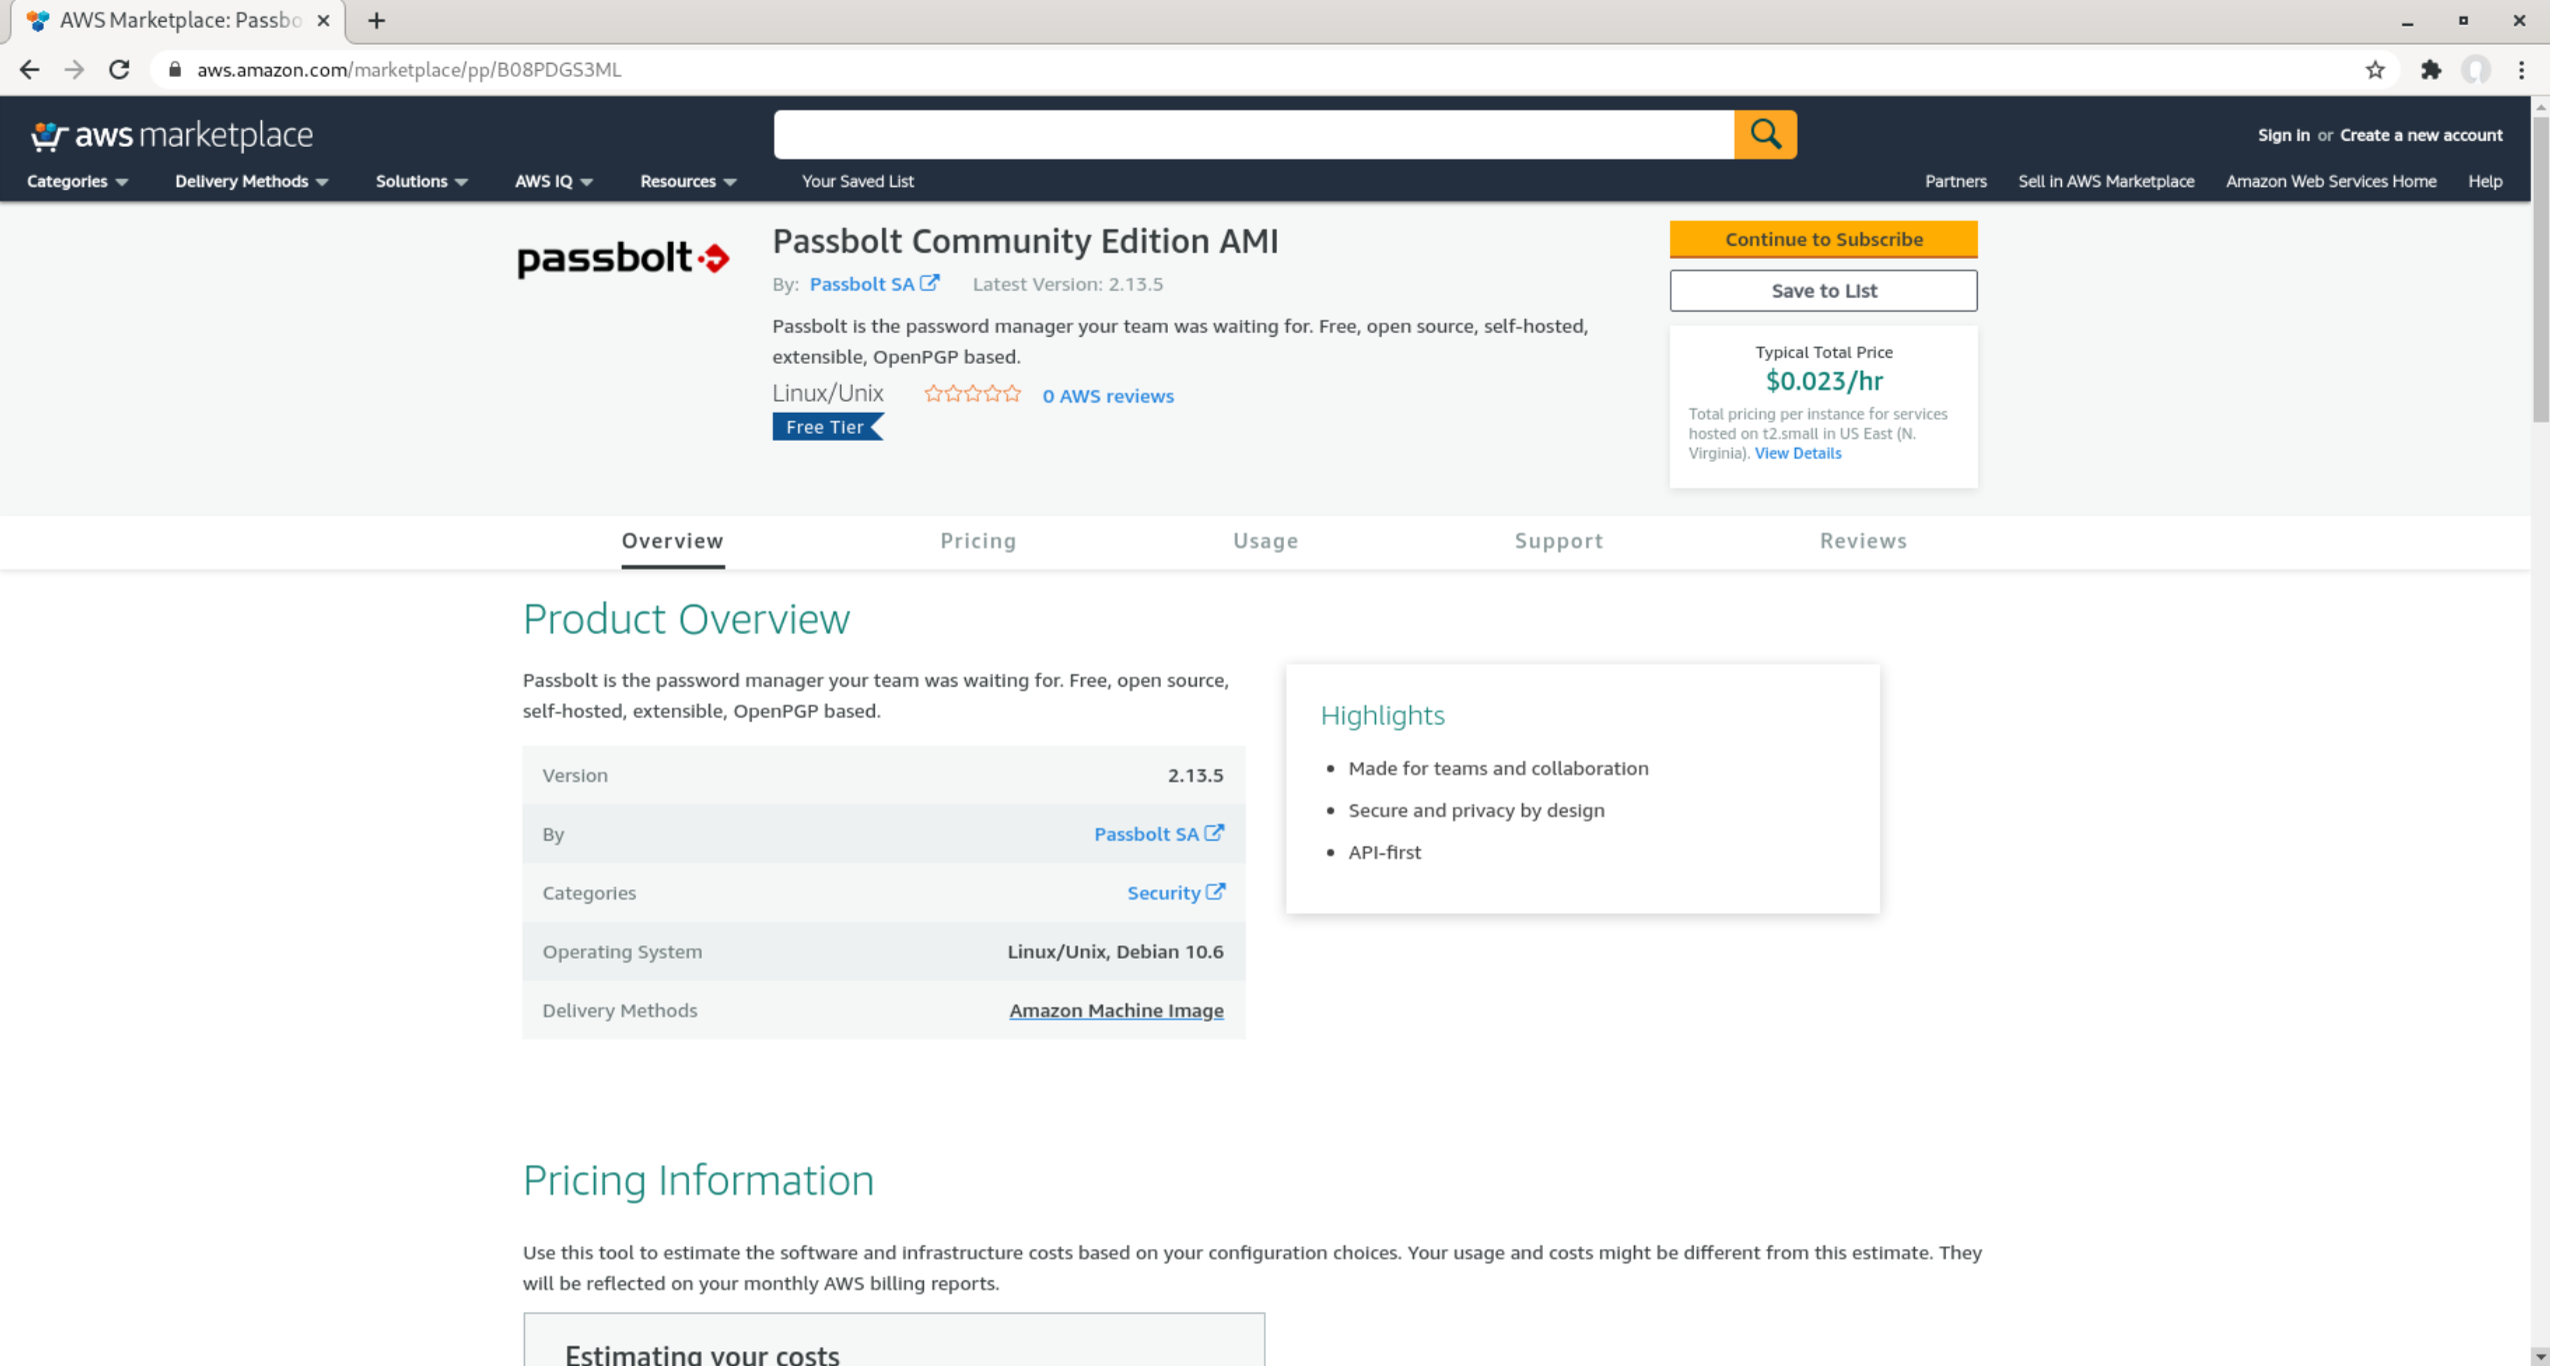The image size is (2550, 1366).
Task: Click the version value 2.13.5 in table
Action: [x=1195, y=775]
